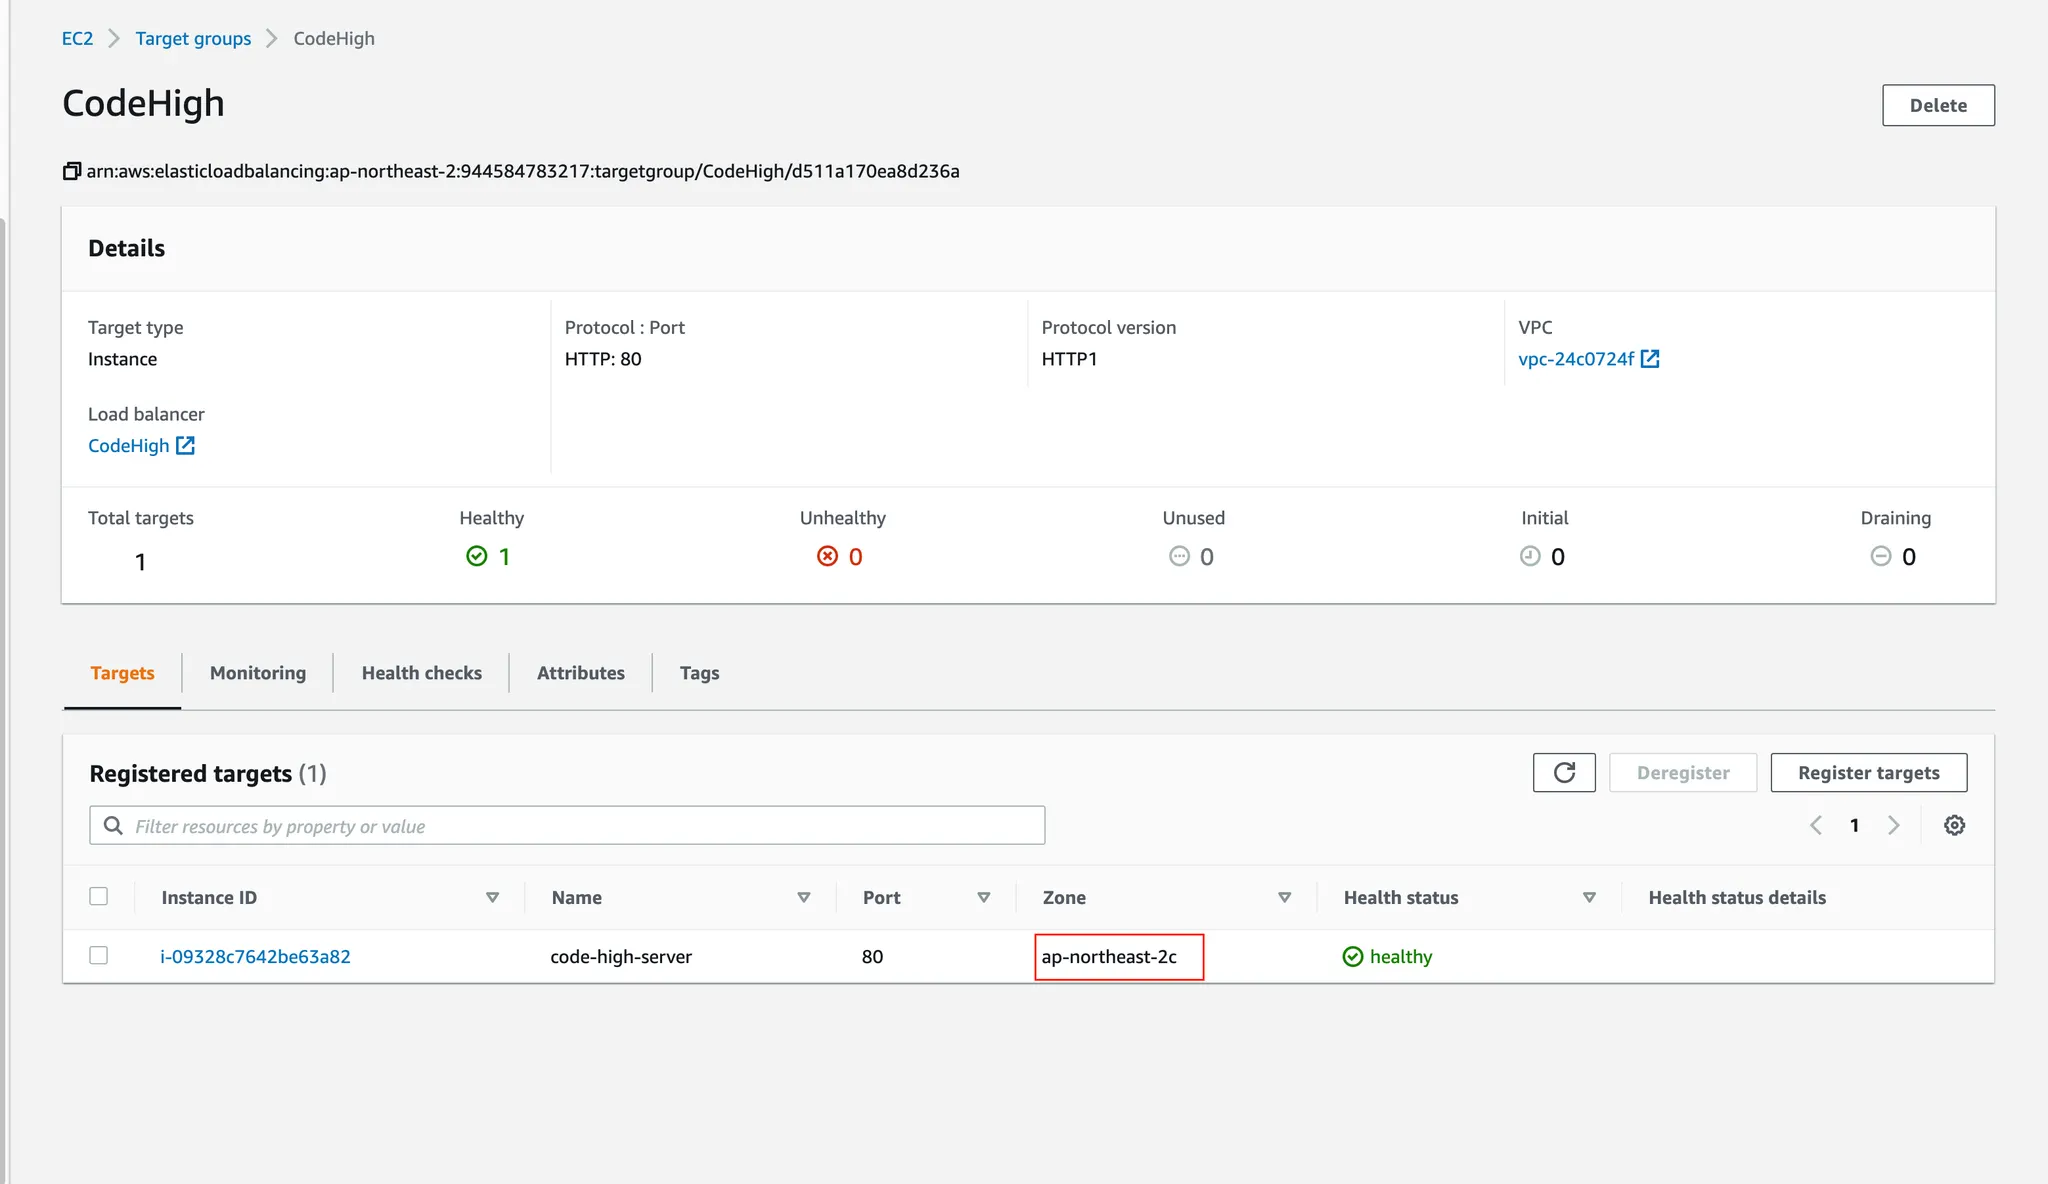
Task: Open table preferences gear icon
Action: click(x=1954, y=825)
